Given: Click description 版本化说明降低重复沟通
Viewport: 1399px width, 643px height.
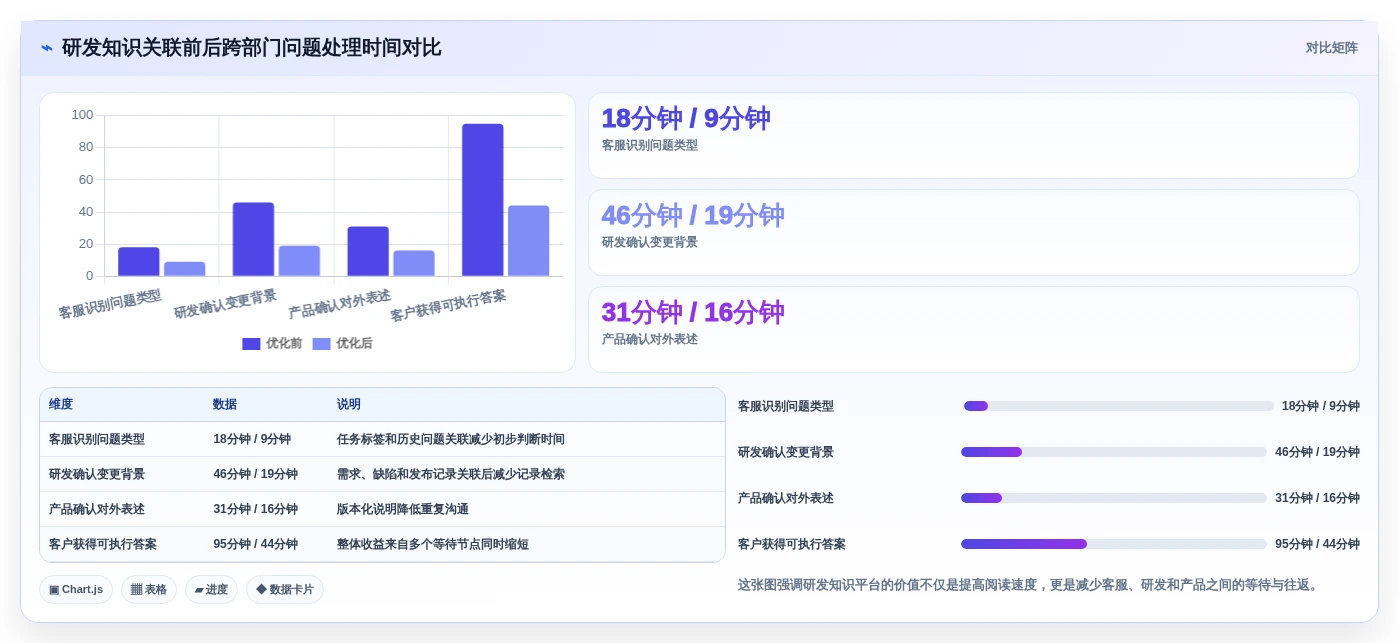Looking at the screenshot, I should [403, 509].
